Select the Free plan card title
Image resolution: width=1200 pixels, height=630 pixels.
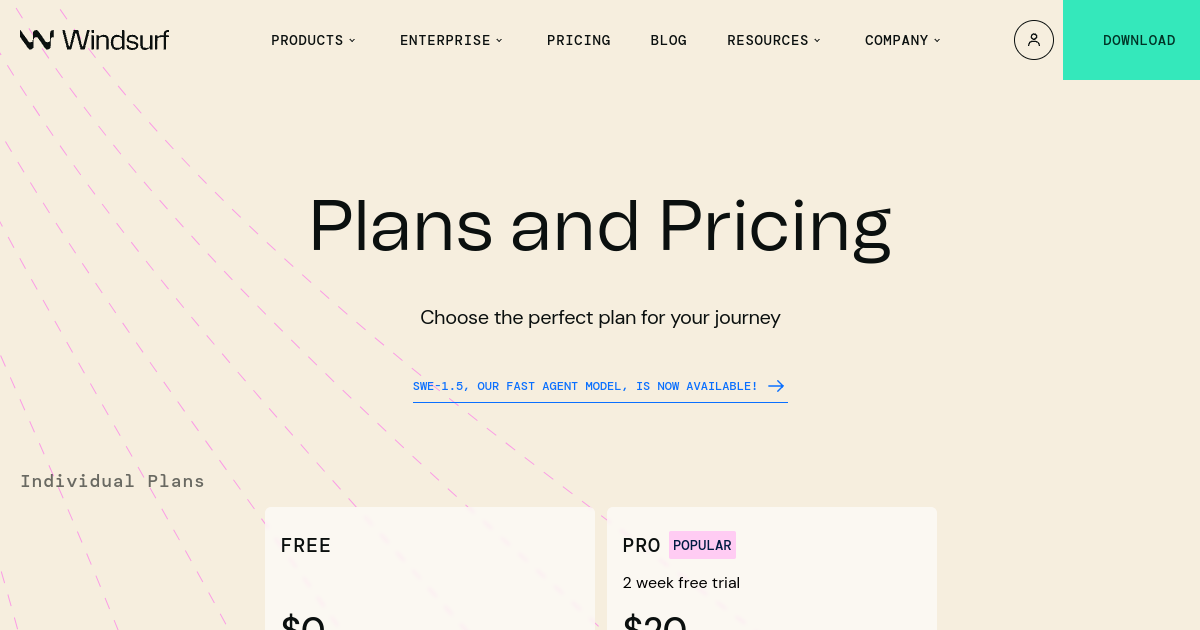pos(305,545)
